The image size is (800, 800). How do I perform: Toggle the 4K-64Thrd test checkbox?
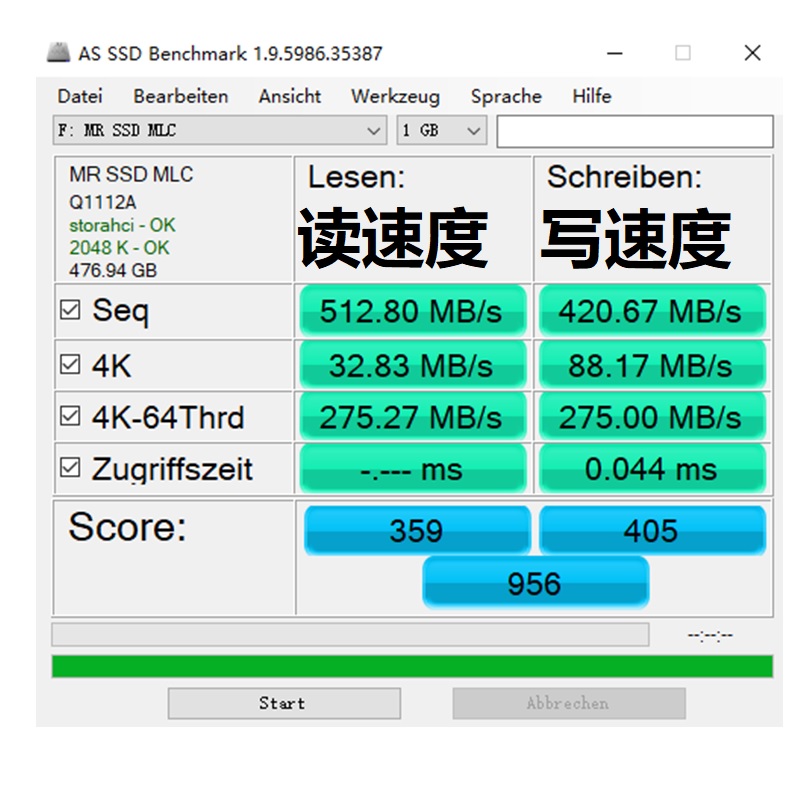coord(70,416)
